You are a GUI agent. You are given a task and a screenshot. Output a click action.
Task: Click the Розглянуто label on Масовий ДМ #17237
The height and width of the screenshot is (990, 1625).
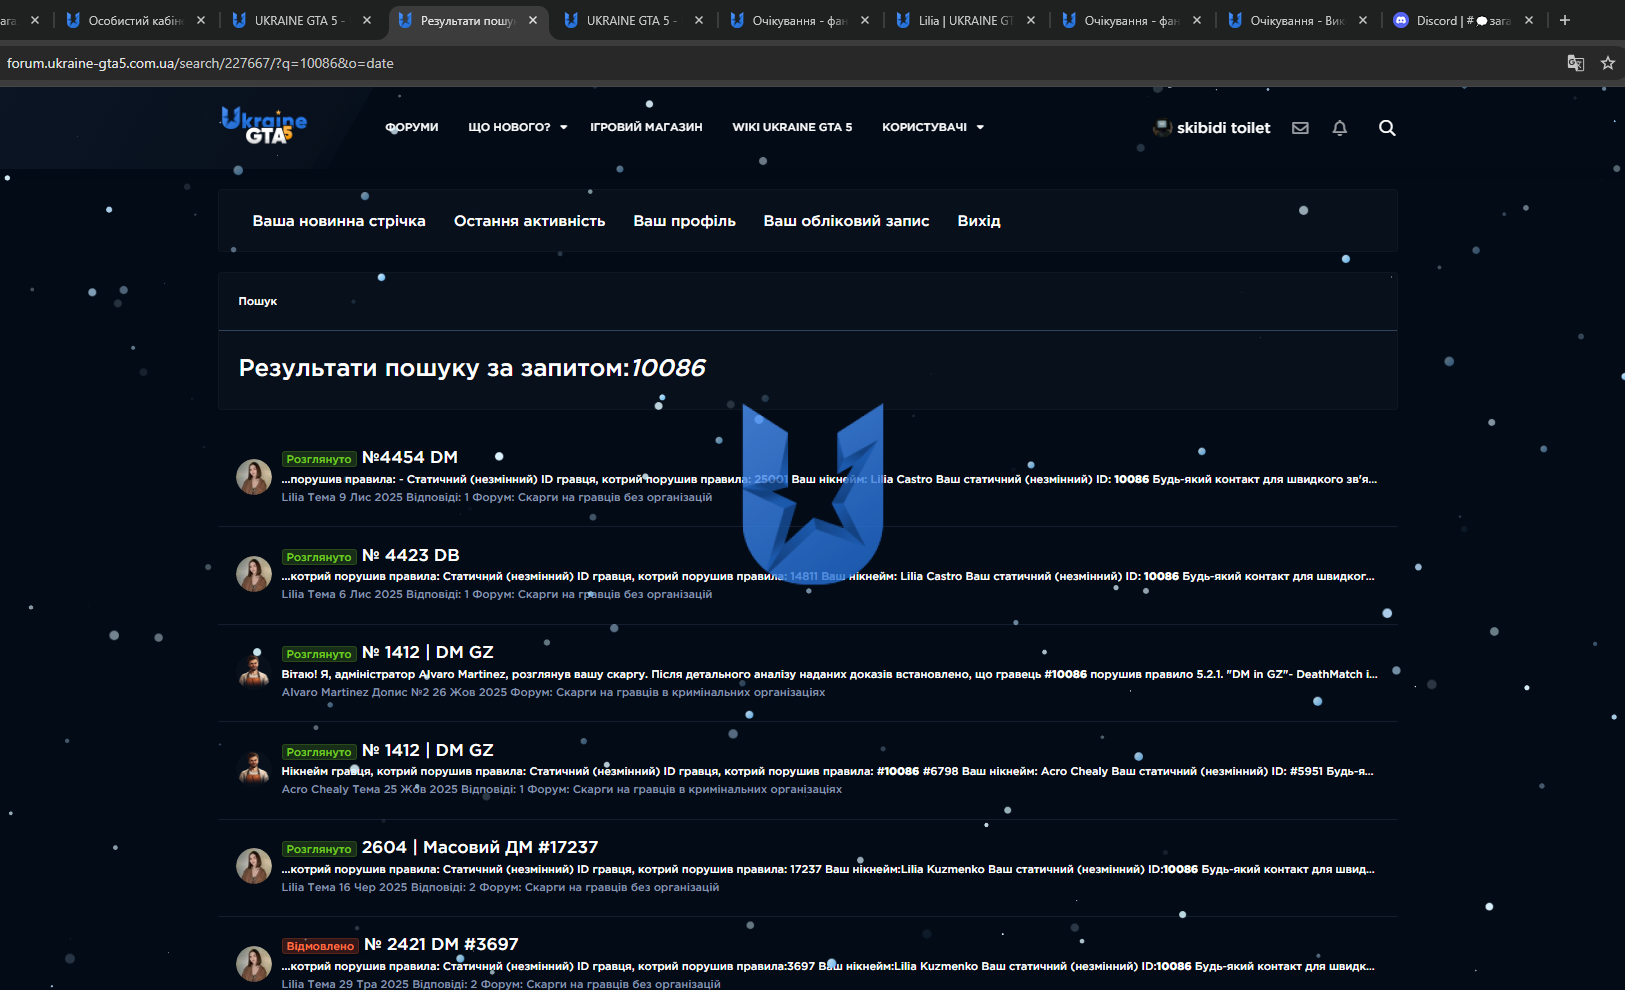[319, 849]
